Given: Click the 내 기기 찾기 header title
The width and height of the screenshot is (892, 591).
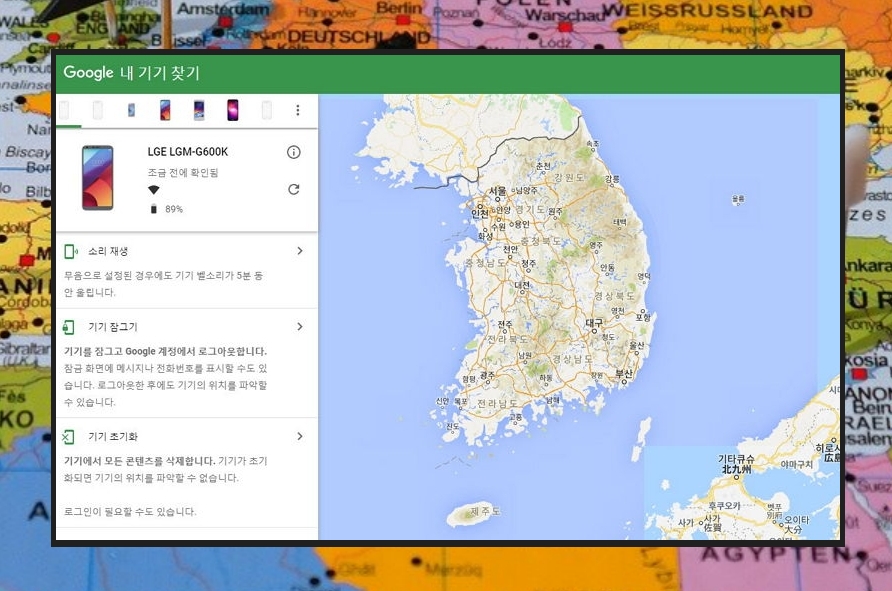Looking at the screenshot, I should (160, 73).
